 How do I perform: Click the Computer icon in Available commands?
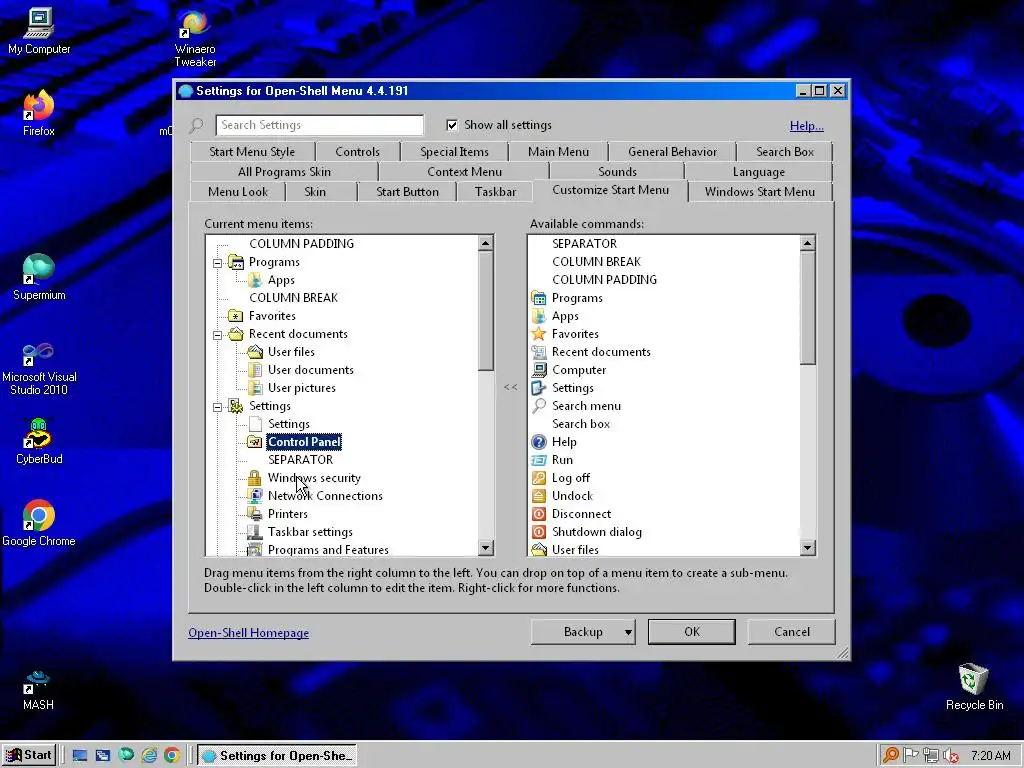539,370
